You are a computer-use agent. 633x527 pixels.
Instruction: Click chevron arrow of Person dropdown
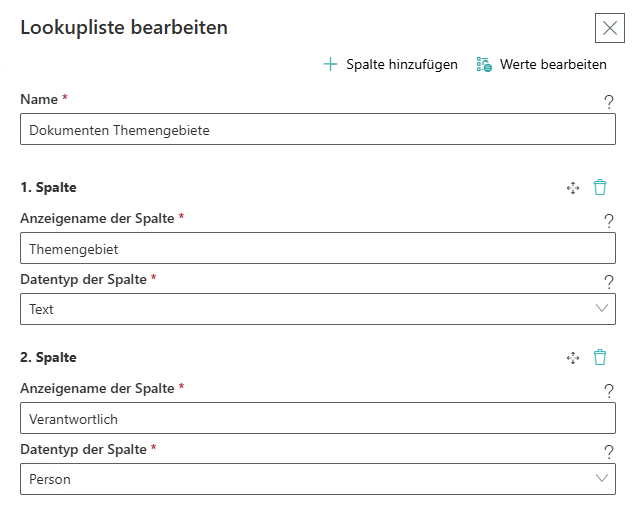pos(602,479)
